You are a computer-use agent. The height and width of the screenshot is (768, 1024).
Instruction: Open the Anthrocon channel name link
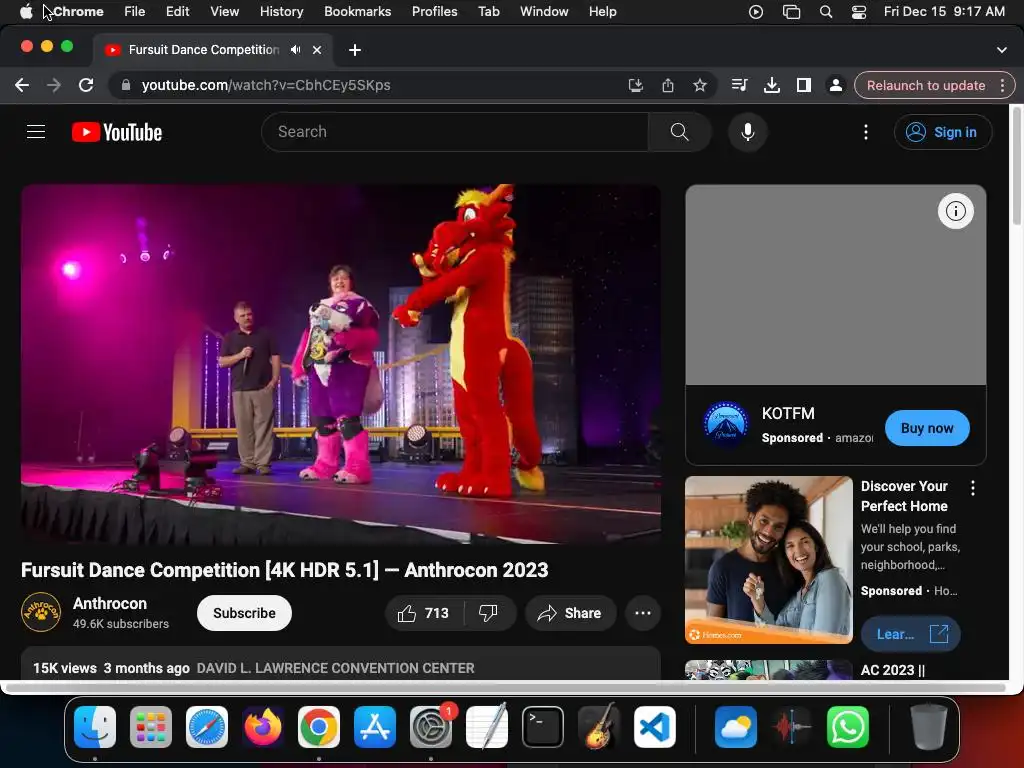point(110,603)
